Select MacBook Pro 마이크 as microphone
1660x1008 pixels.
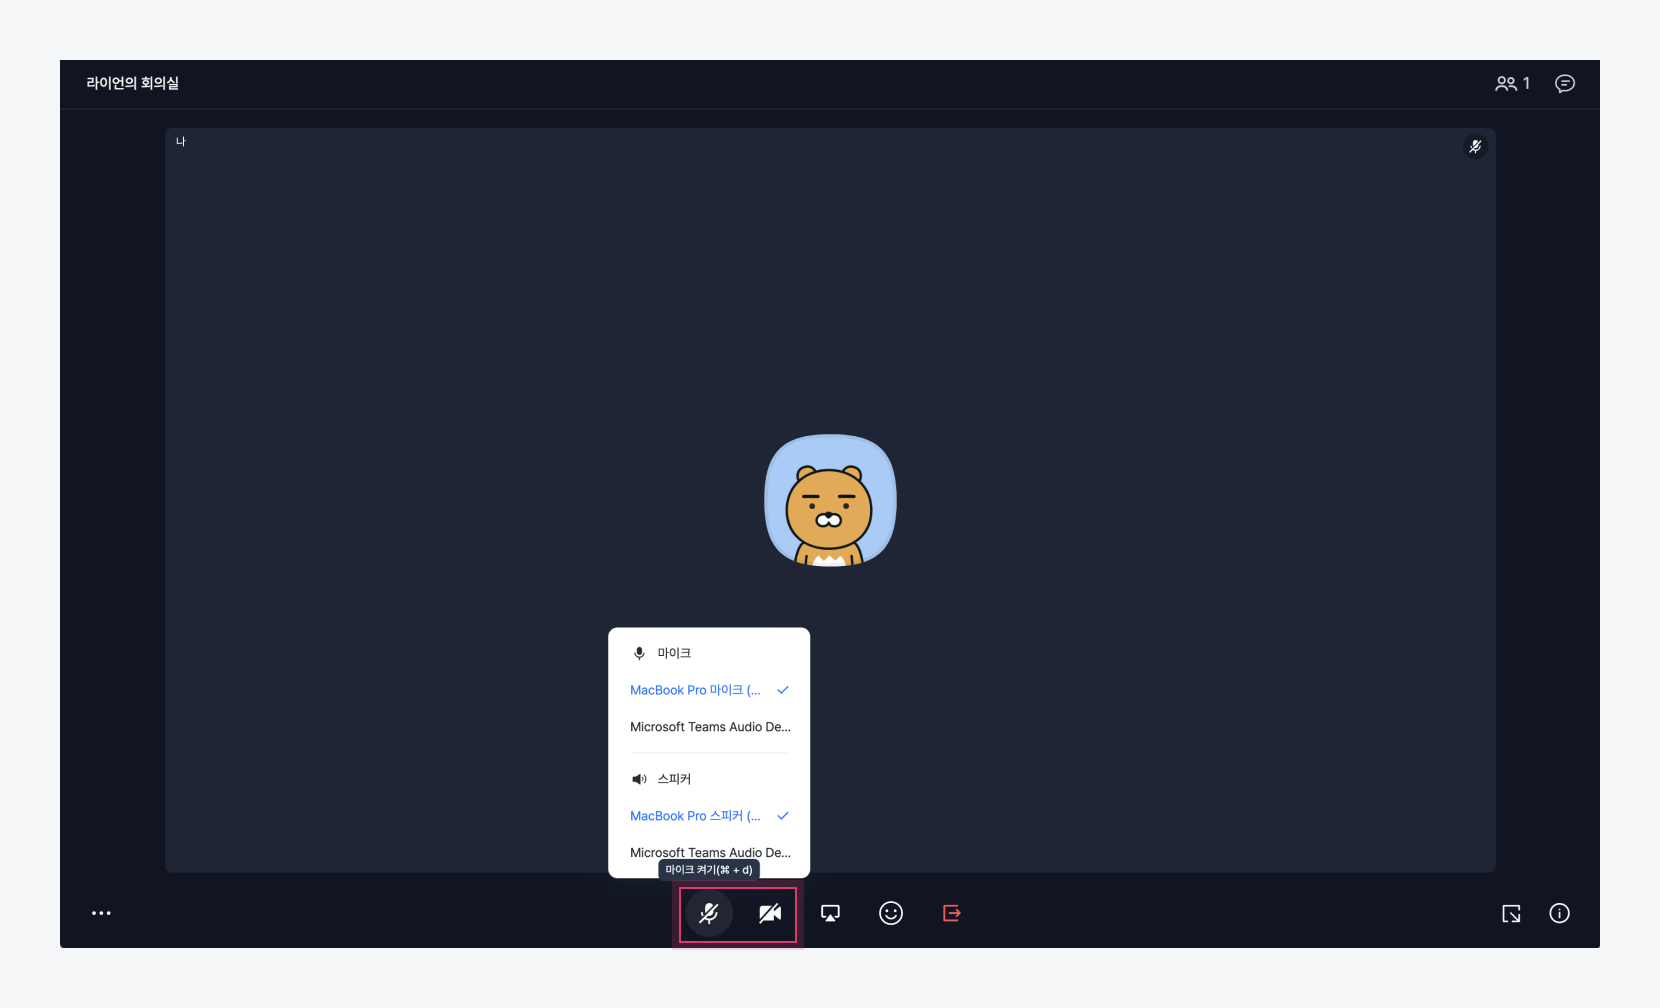click(x=695, y=690)
